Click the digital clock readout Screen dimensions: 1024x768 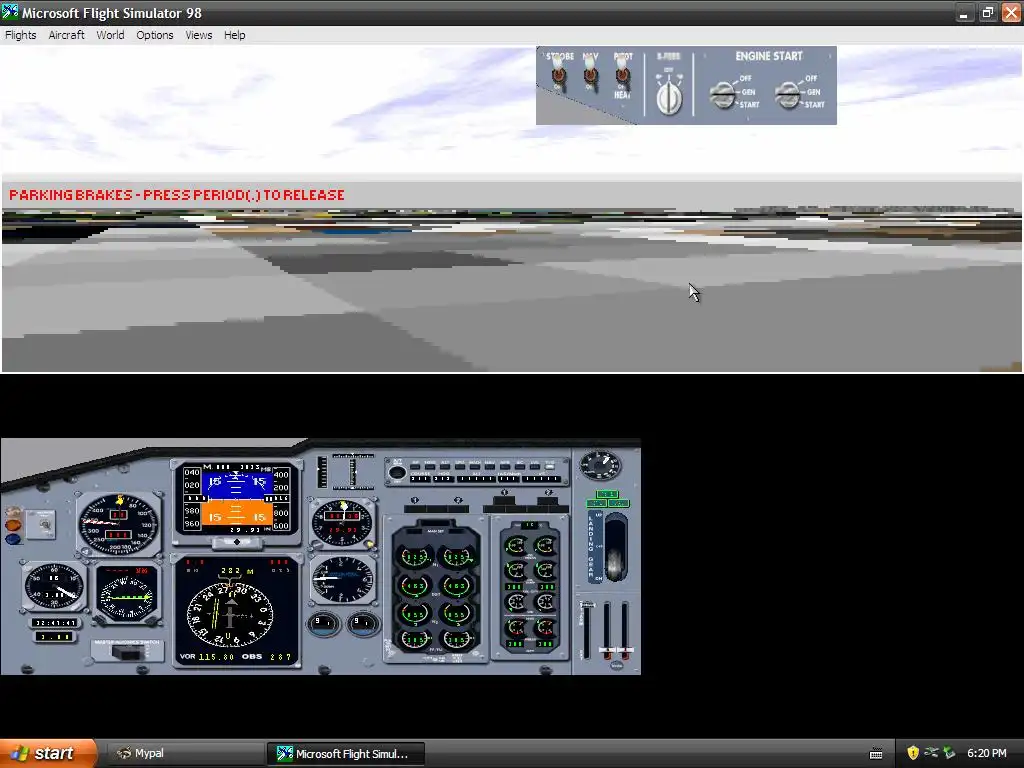55,623
